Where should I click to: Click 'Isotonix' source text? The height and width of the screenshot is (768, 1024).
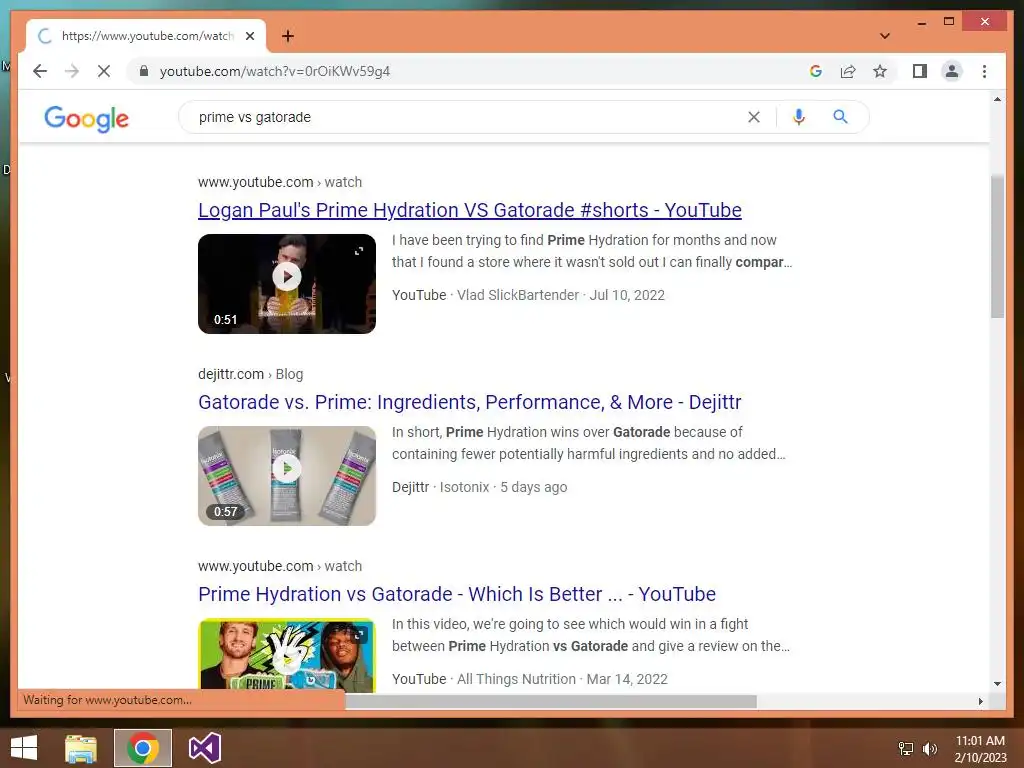pos(464,487)
